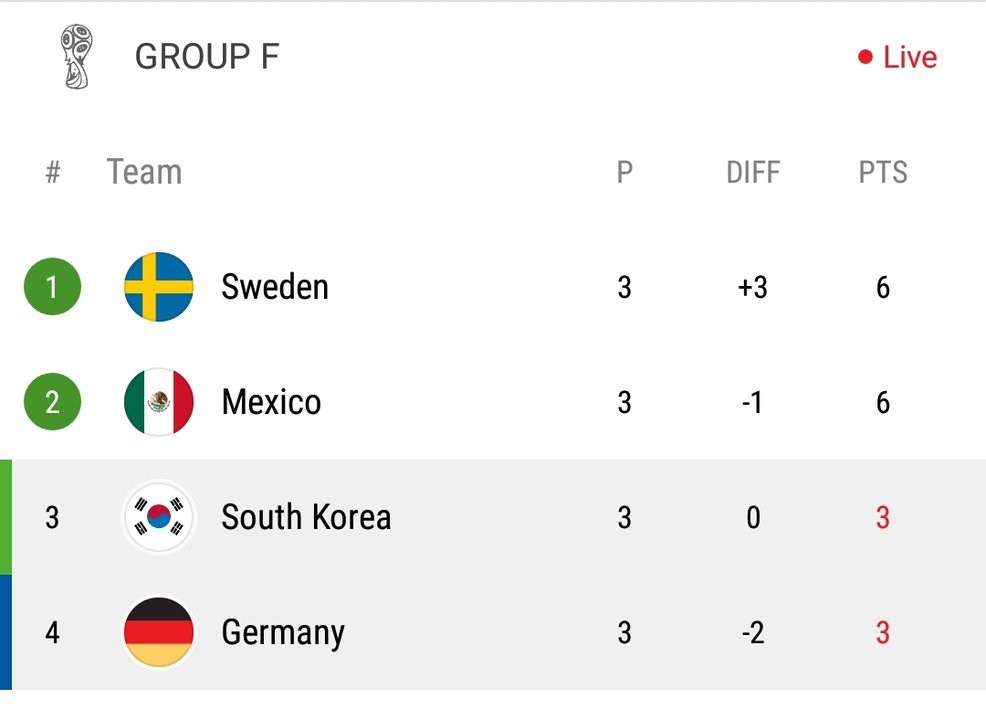Select the PTS column header
Screen dimensions: 986x720
[883, 172]
